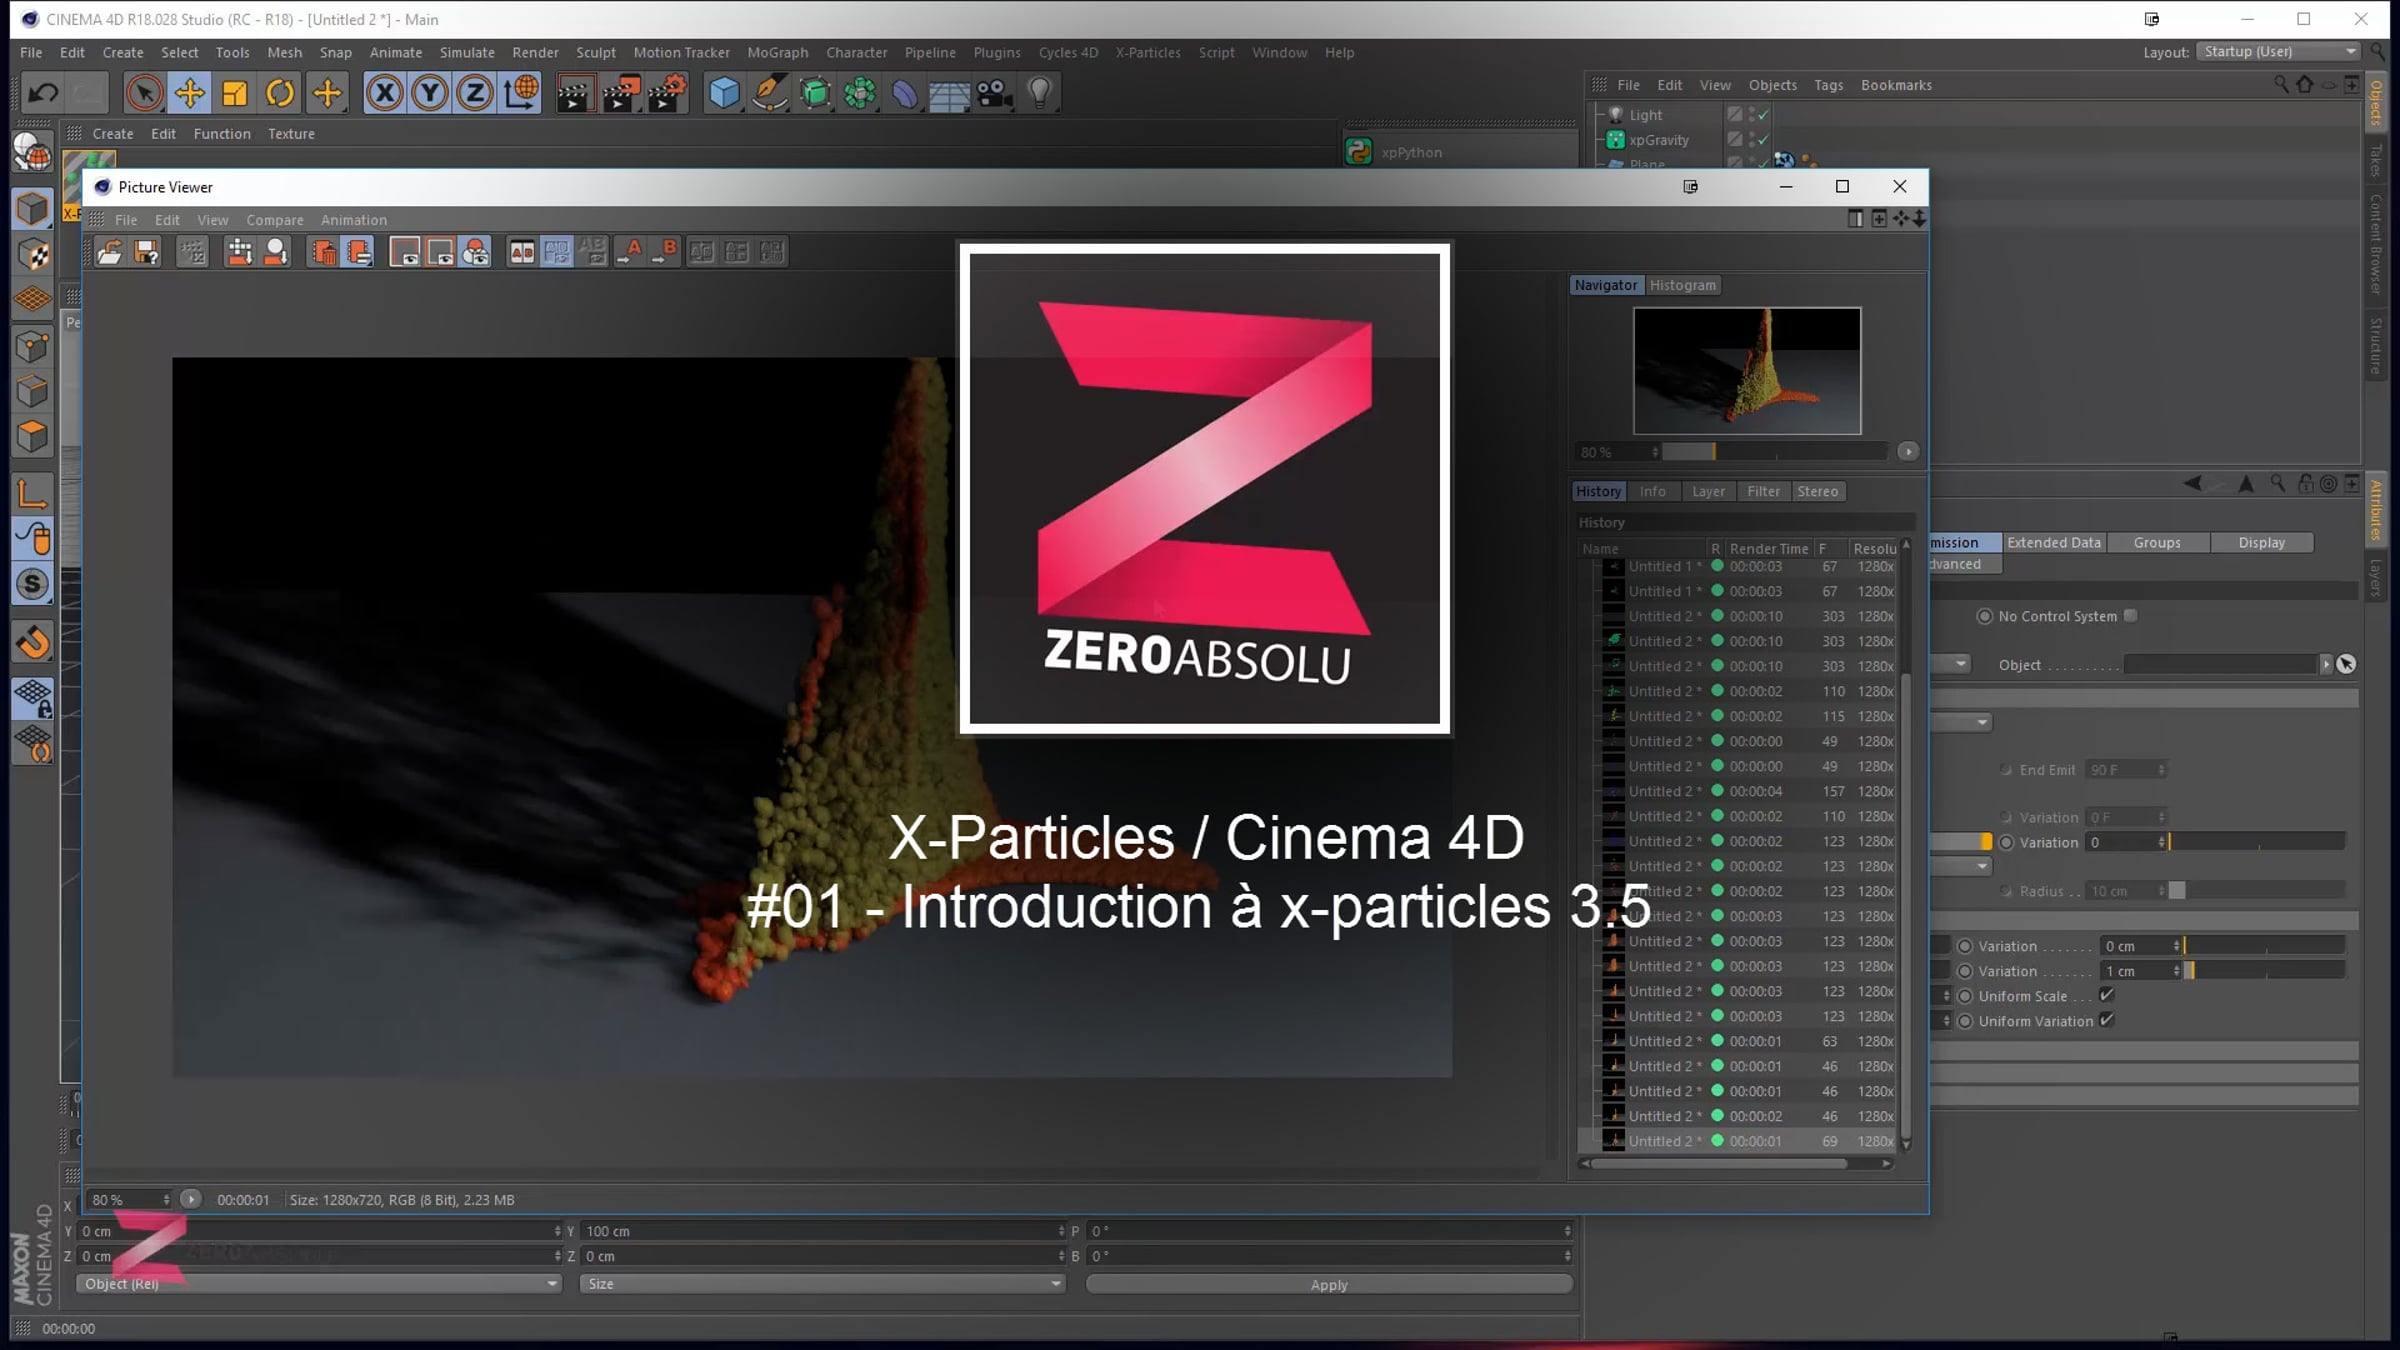This screenshot has width=2400, height=1350.
Task: Toggle the Uniform Scale checkbox
Action: (2107, 995)
